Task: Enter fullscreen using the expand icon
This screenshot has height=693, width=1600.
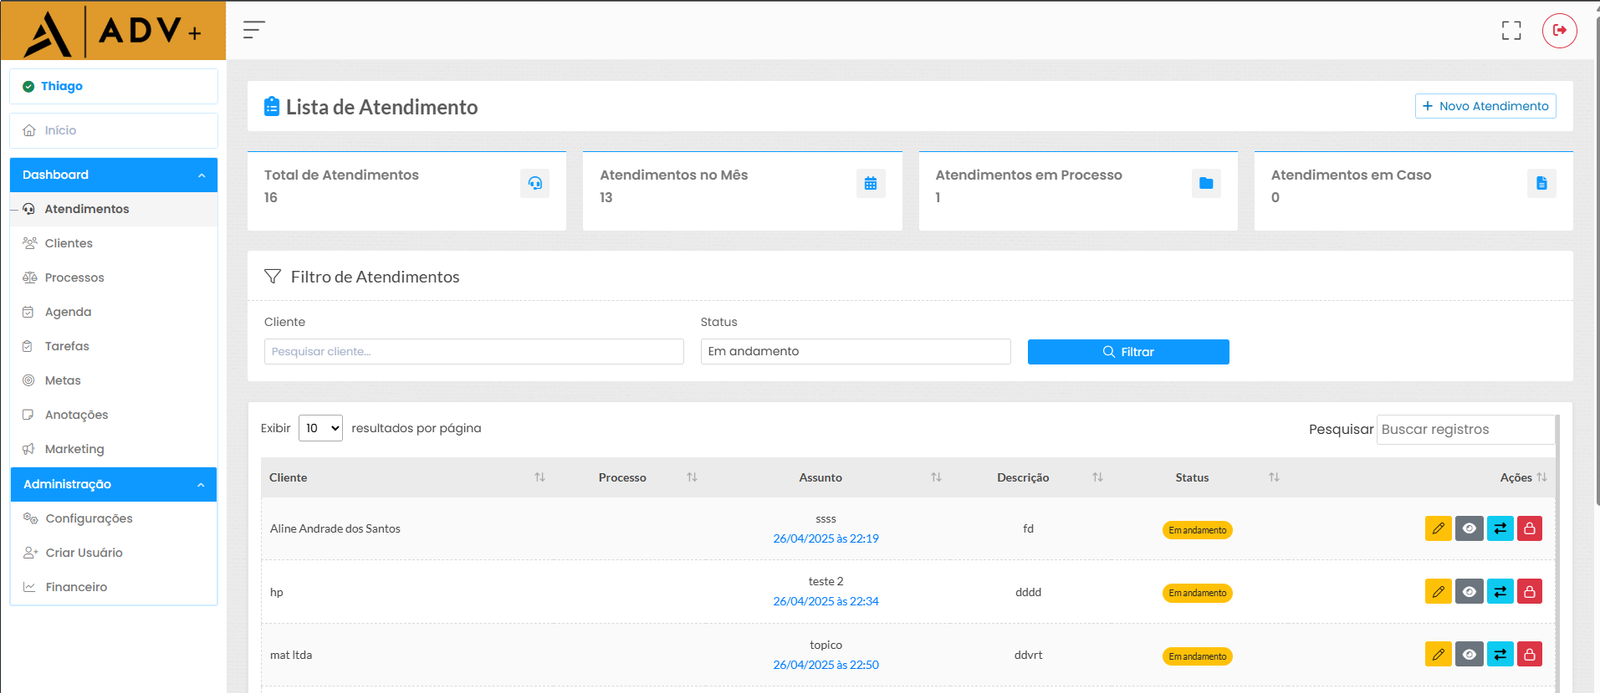Action: click(1511, 31)
